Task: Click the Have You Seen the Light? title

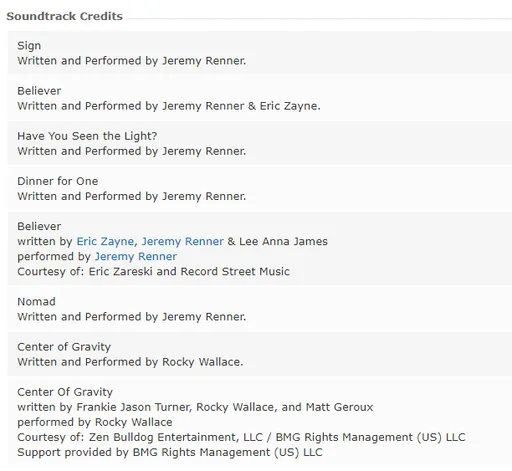Action: 87,136
